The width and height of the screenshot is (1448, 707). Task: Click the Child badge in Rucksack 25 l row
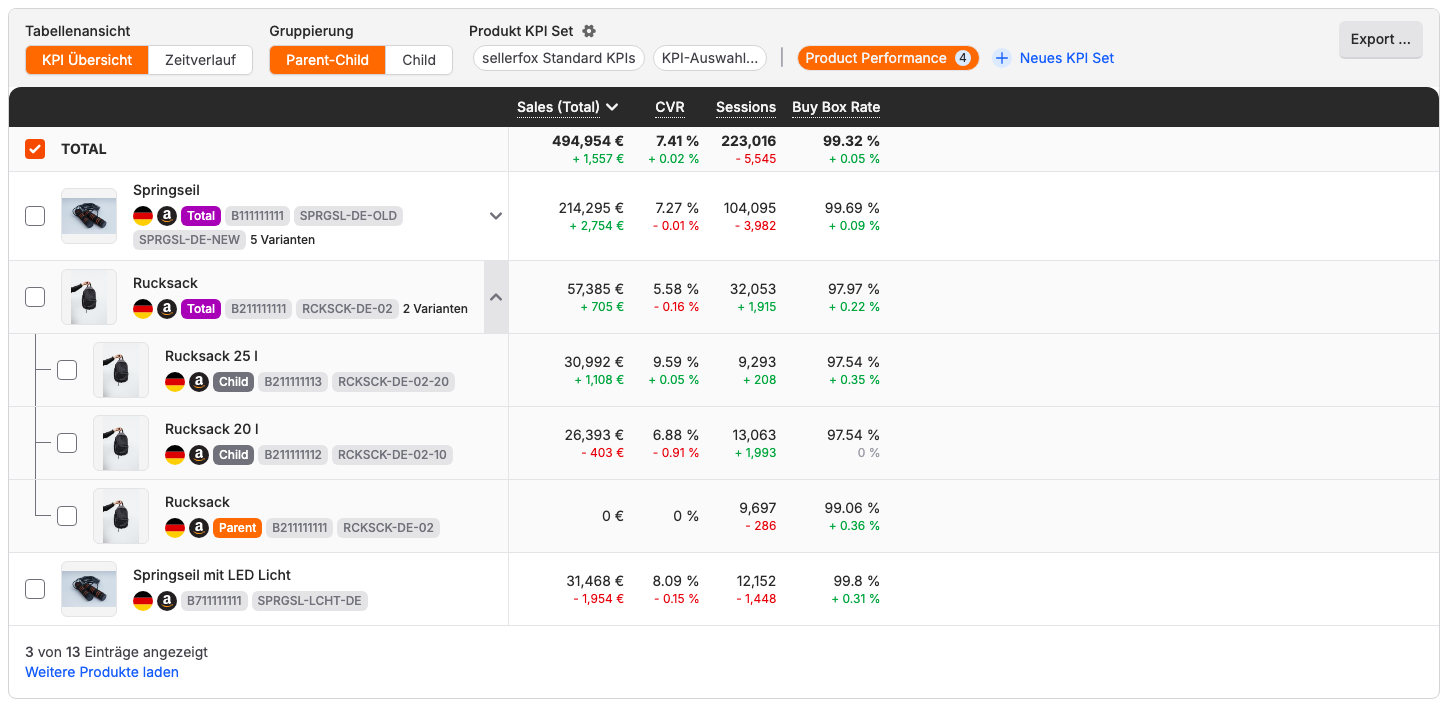click(233, 382)
